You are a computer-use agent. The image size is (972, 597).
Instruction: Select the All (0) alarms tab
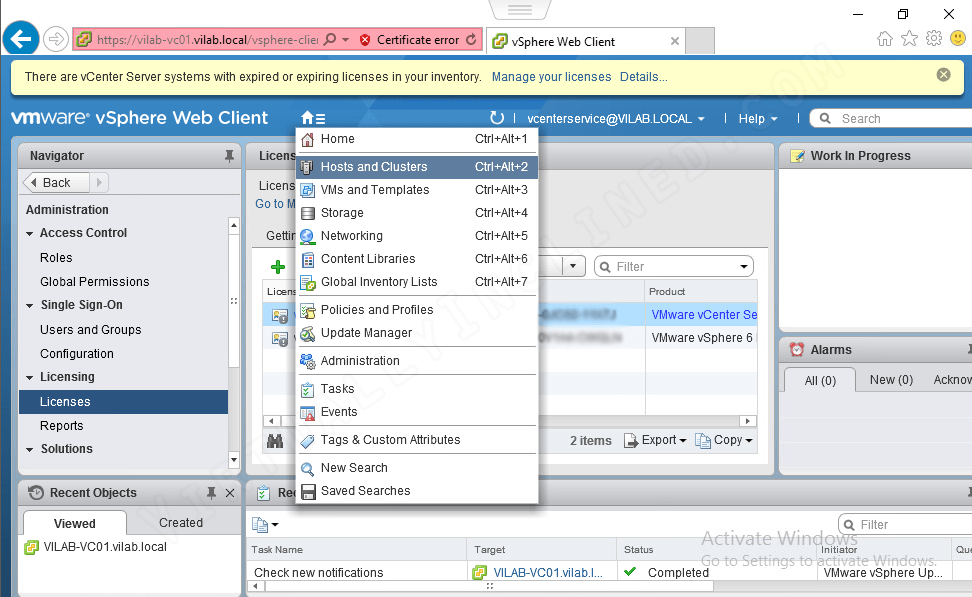point(820,380)
